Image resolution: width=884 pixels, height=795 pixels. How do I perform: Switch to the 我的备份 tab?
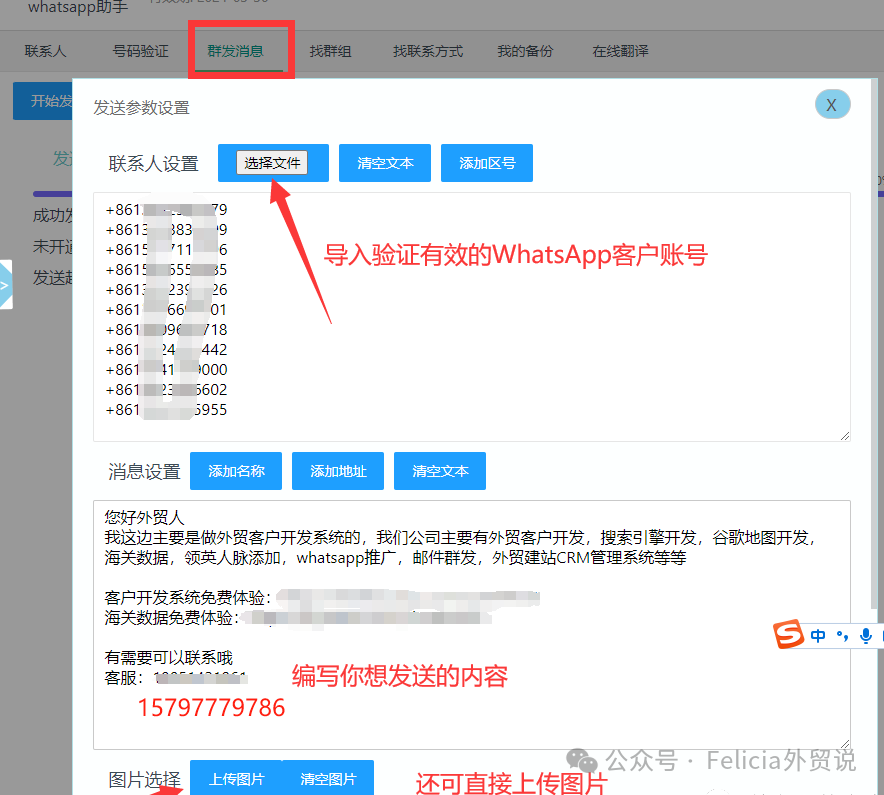[x=525, y=51]
